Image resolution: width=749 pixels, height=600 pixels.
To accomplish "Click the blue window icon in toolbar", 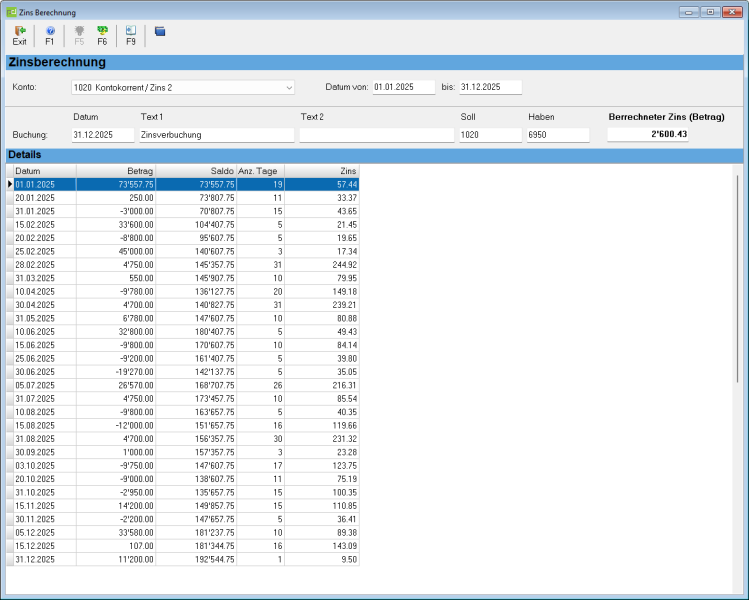I will [160, 32].
